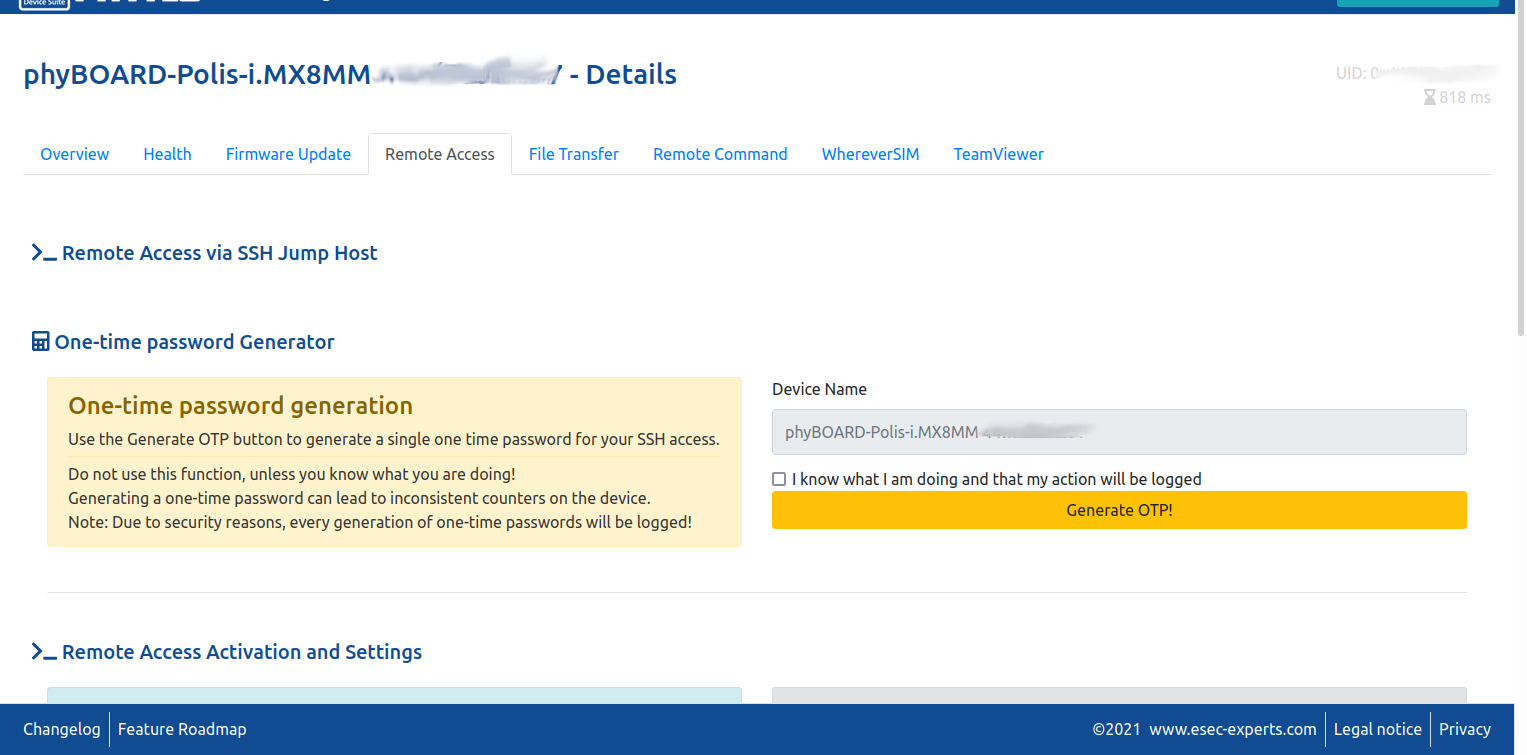Screen dimensions: 1527x755
Task: Open the File Transfer tab
Action: pyautogui.click(x=574, y=154)
